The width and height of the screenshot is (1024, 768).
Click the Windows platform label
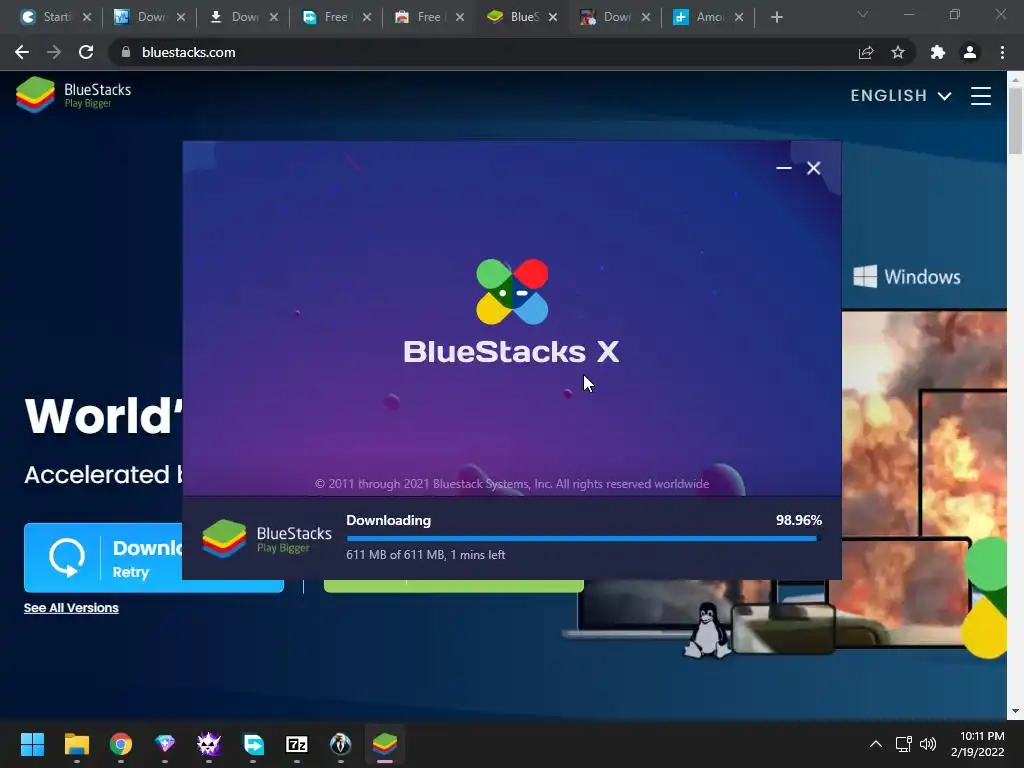907,277
